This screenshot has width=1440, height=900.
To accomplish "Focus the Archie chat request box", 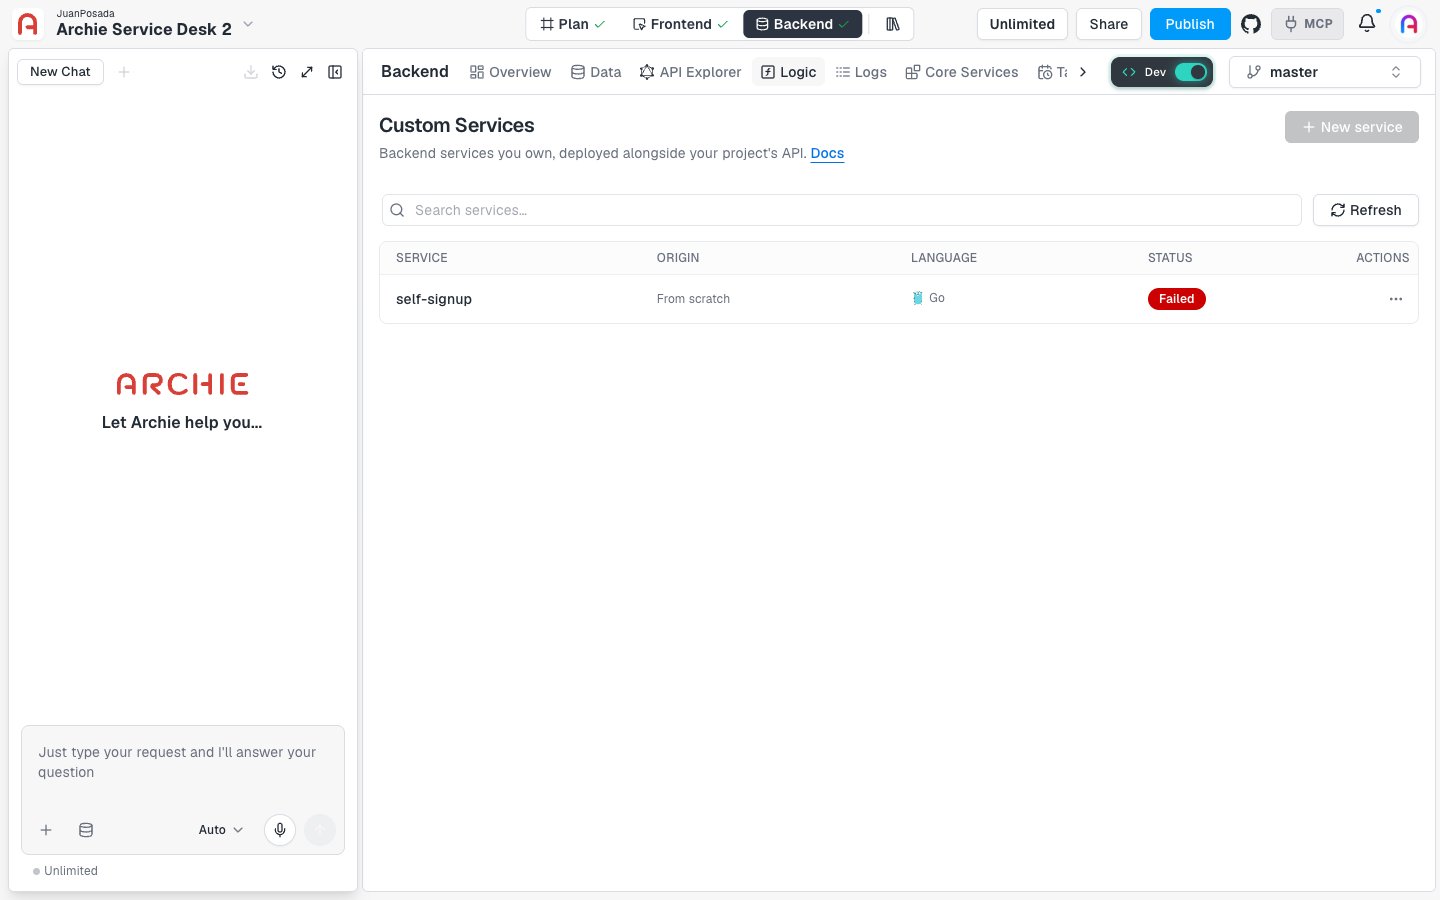I will [x=183, y=763].
